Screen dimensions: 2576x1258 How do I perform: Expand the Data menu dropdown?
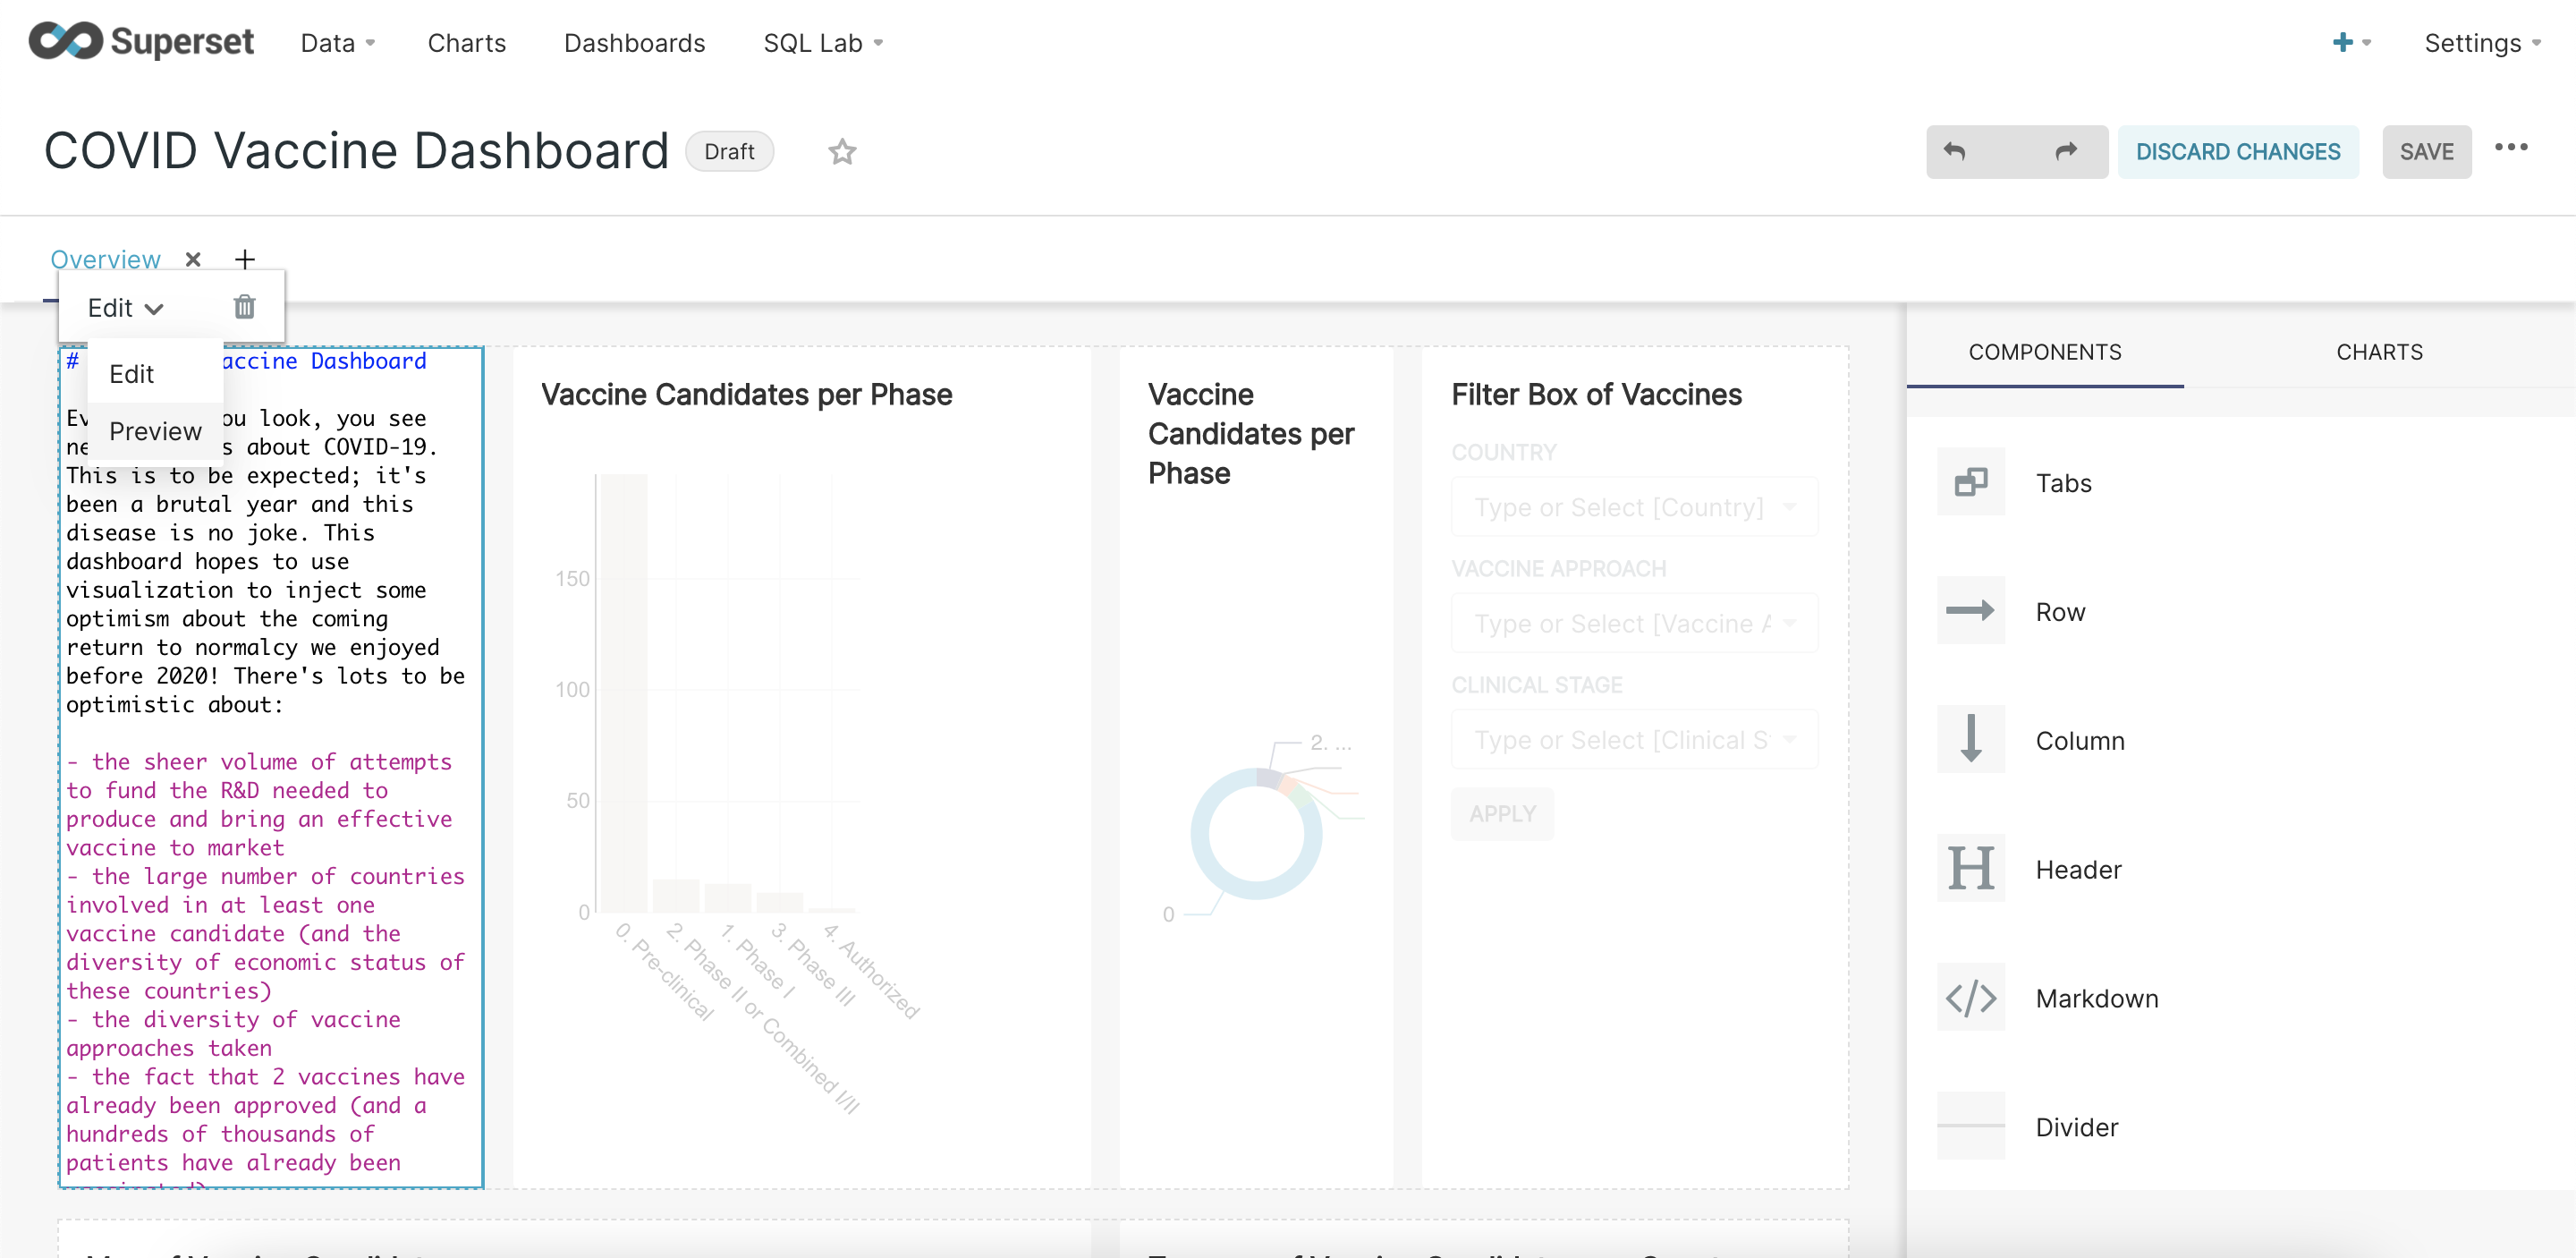coord(337,43)
